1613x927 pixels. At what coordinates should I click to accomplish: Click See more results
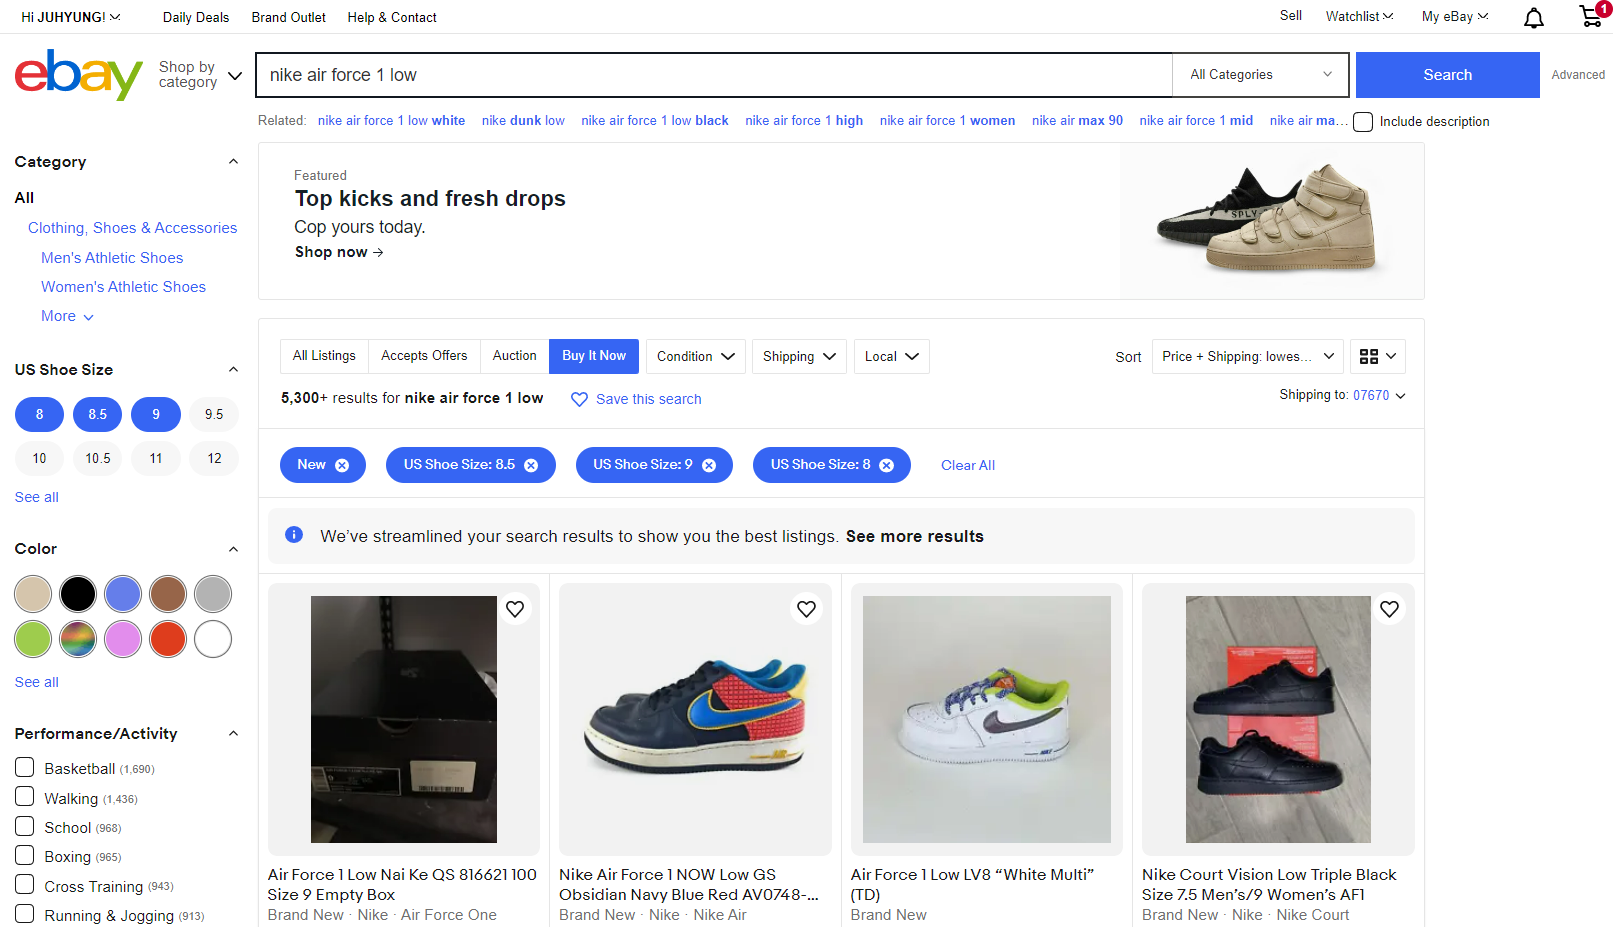coord(914,536)
